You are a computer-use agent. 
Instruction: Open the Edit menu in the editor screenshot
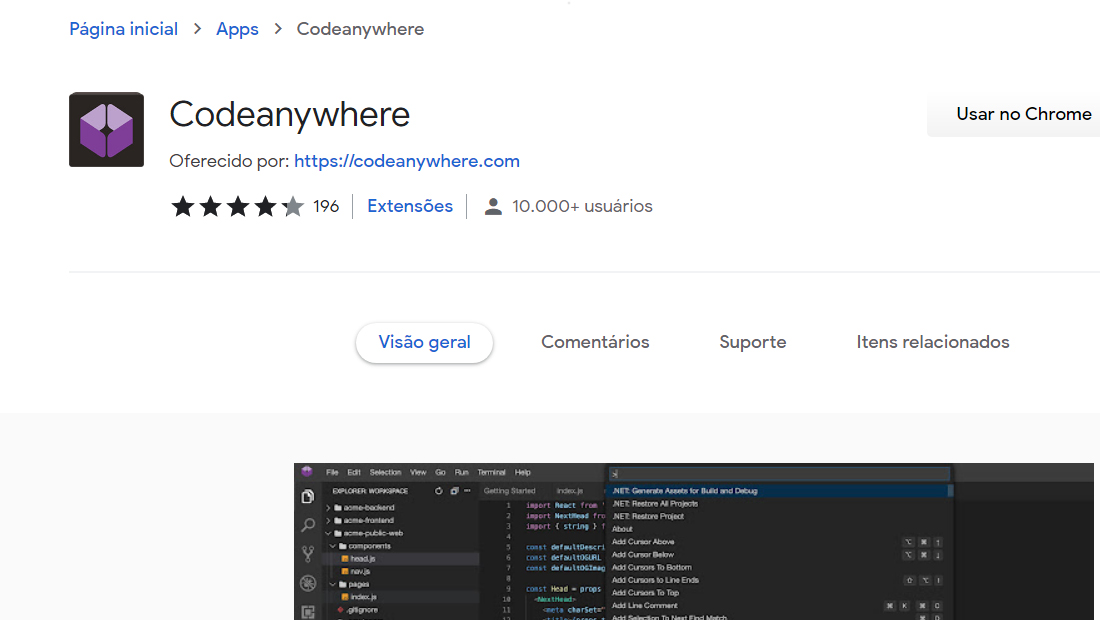354,473
